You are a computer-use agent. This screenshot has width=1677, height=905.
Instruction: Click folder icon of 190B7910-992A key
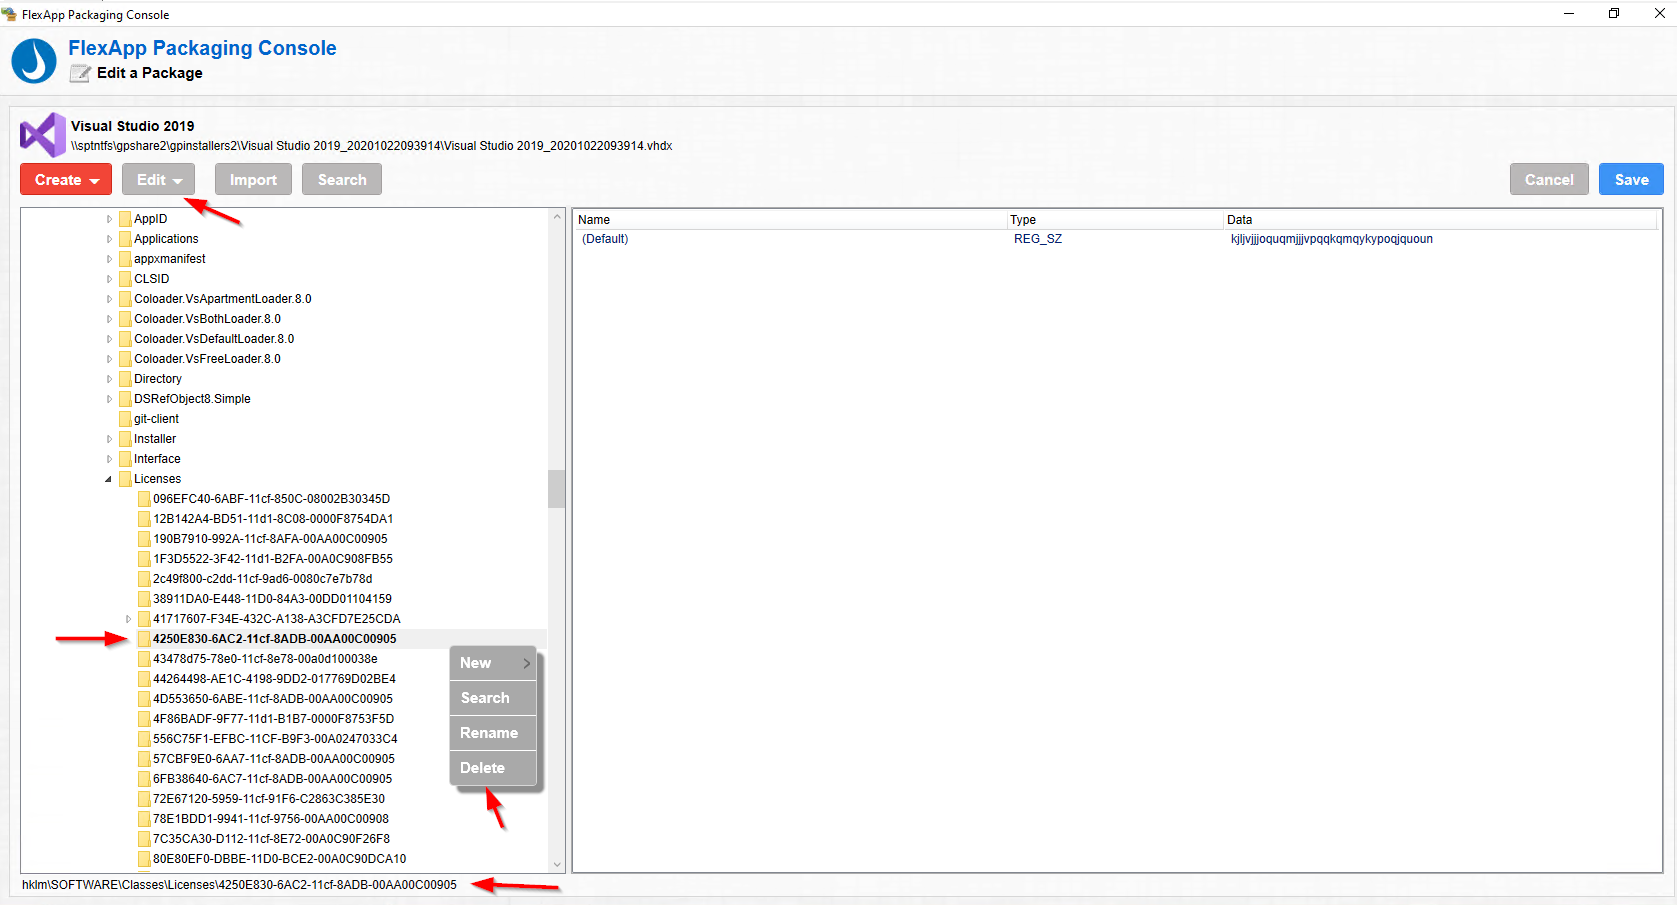(144, 539)
